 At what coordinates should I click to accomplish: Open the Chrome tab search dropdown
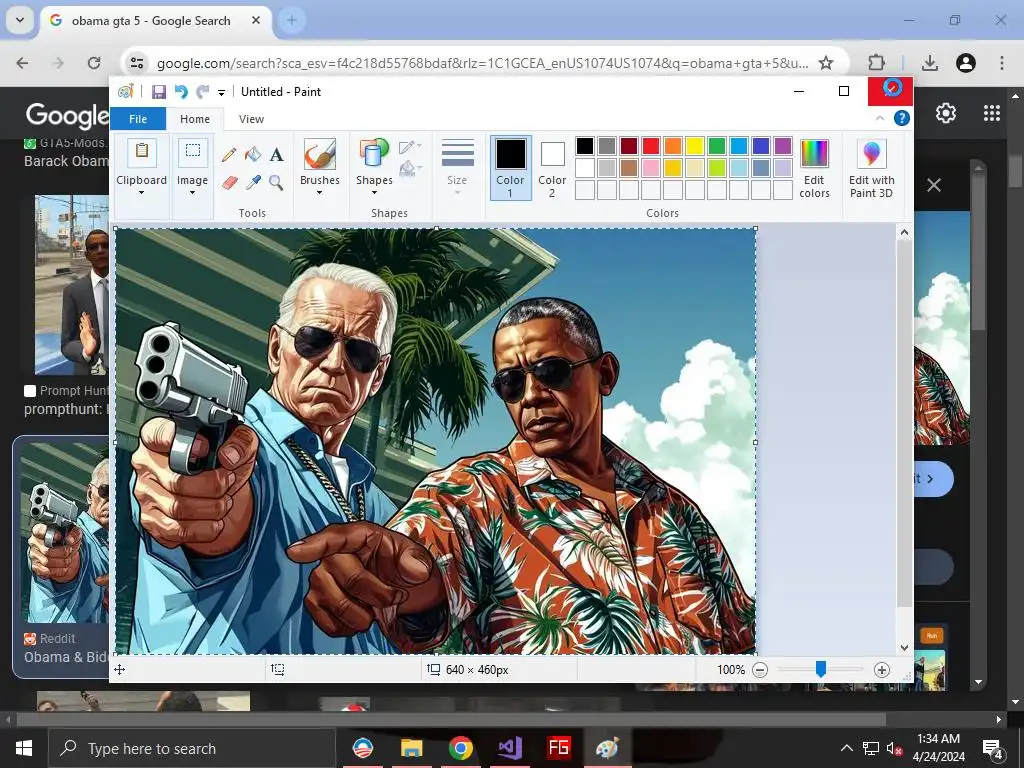pos(20,20)
